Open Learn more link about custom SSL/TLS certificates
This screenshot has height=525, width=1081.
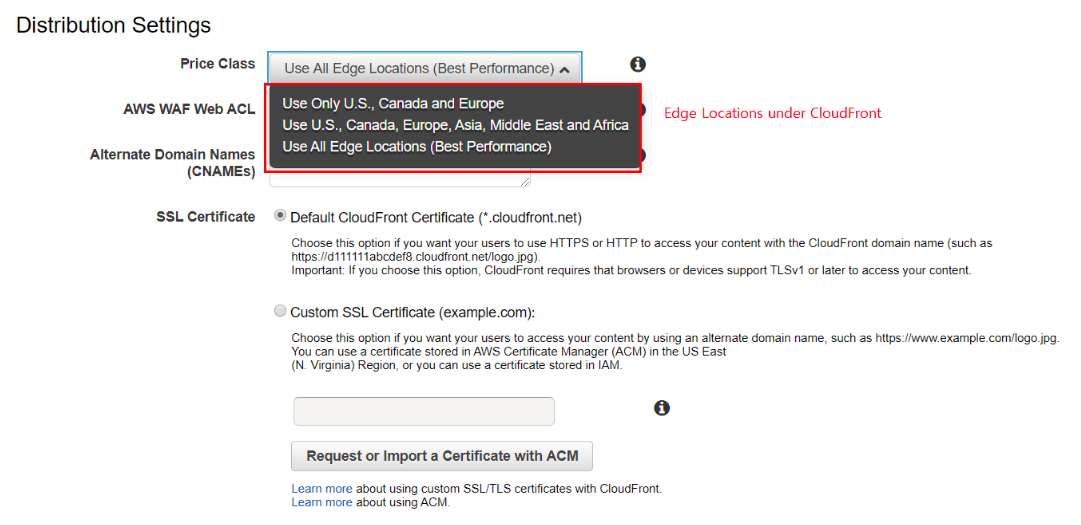pyautogui.click(x=321, y=489)
